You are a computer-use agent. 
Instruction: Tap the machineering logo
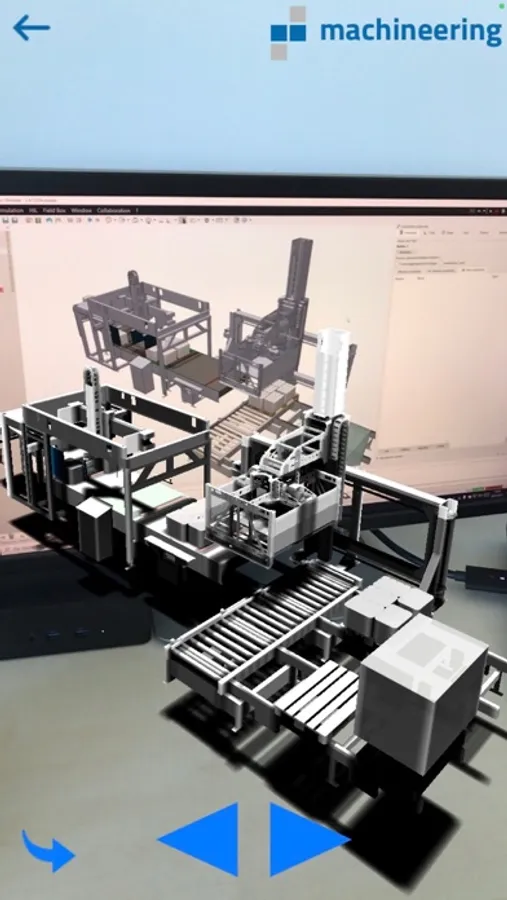[386, 32]
